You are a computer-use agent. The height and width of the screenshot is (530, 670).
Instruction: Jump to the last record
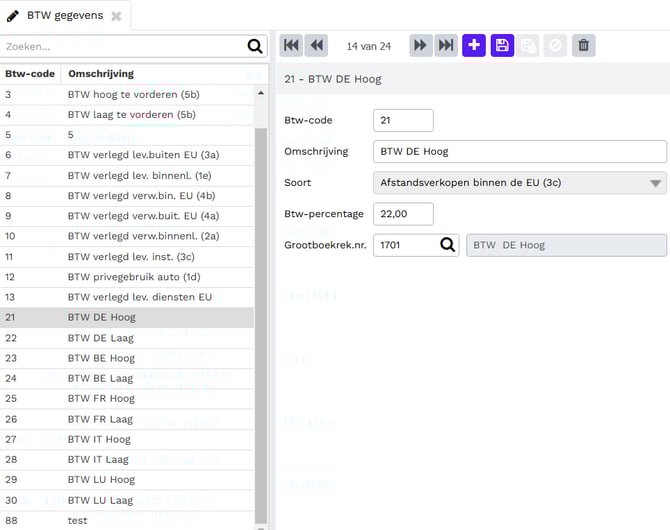click(x=446, y=45)
